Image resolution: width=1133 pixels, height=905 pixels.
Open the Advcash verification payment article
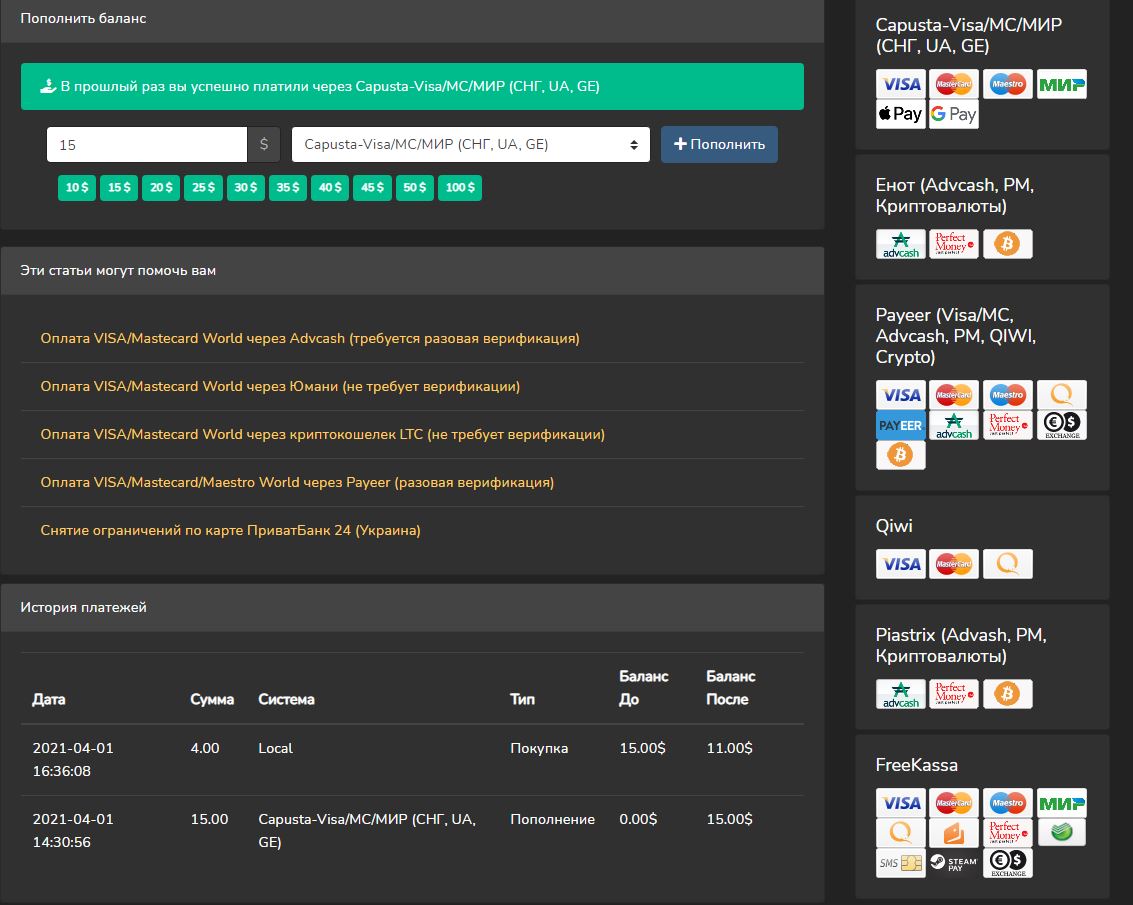(x=310, y=338)
